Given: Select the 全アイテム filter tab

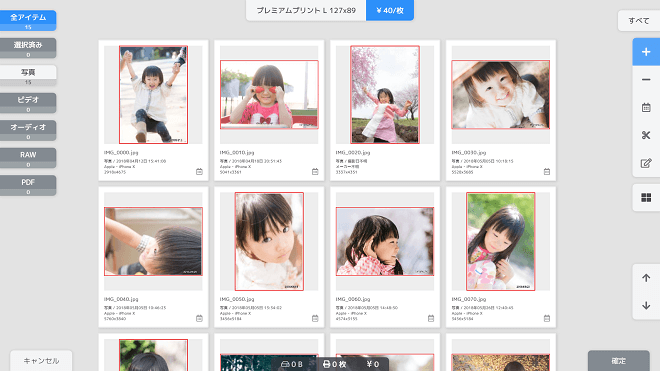Looking at the screenshot, I should pyautogui.click(x=28, y=21).
